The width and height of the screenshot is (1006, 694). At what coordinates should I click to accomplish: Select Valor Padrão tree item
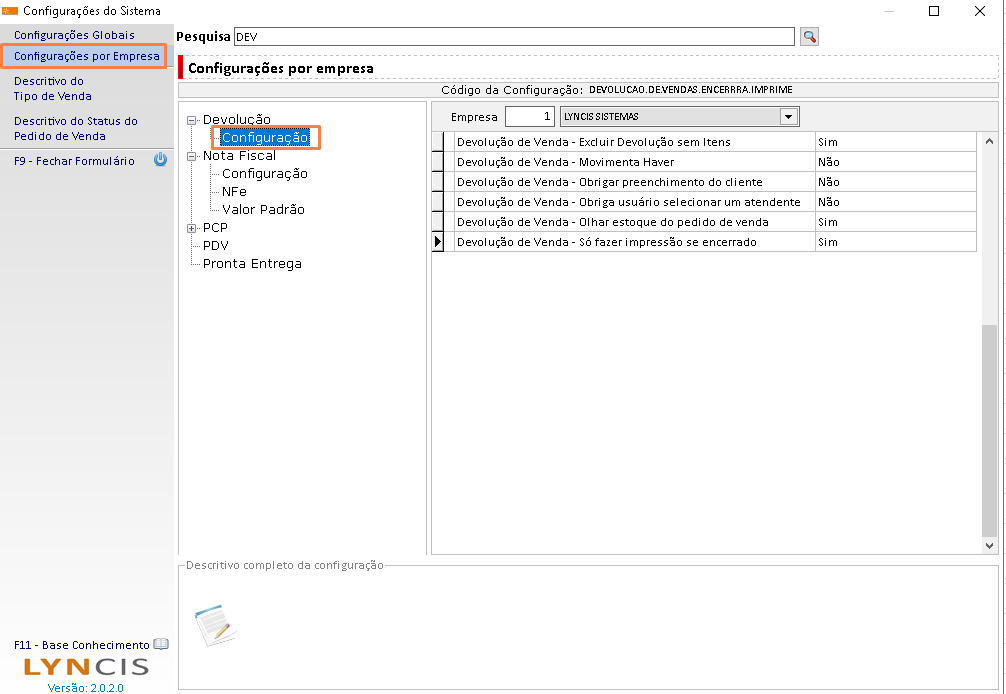pos(263,210)
